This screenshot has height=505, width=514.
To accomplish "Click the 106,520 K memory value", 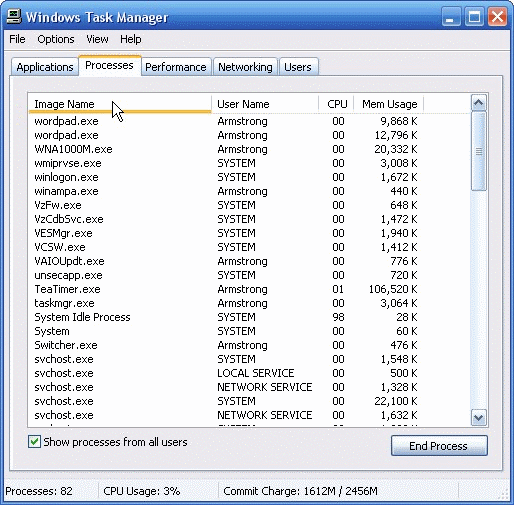I will click(x=393, y=289).
